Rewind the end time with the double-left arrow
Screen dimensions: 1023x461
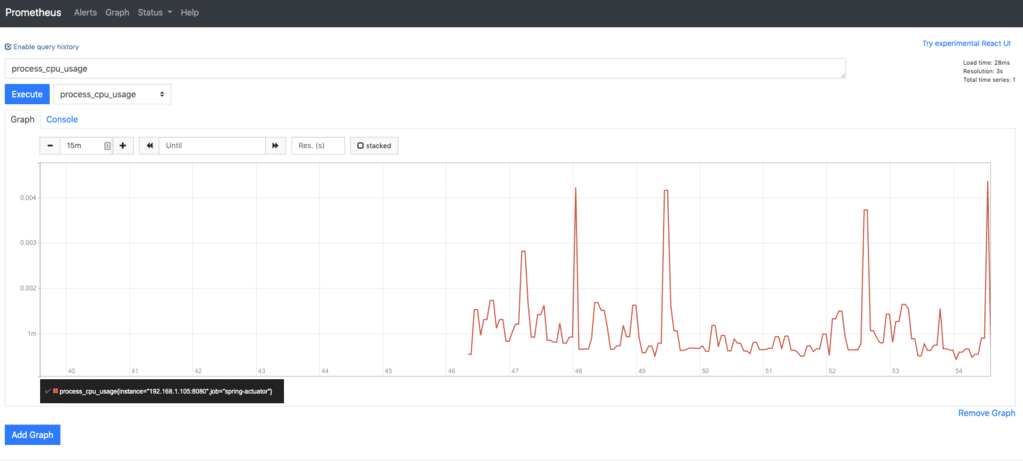pyautogui.click(x=149, y=145)
